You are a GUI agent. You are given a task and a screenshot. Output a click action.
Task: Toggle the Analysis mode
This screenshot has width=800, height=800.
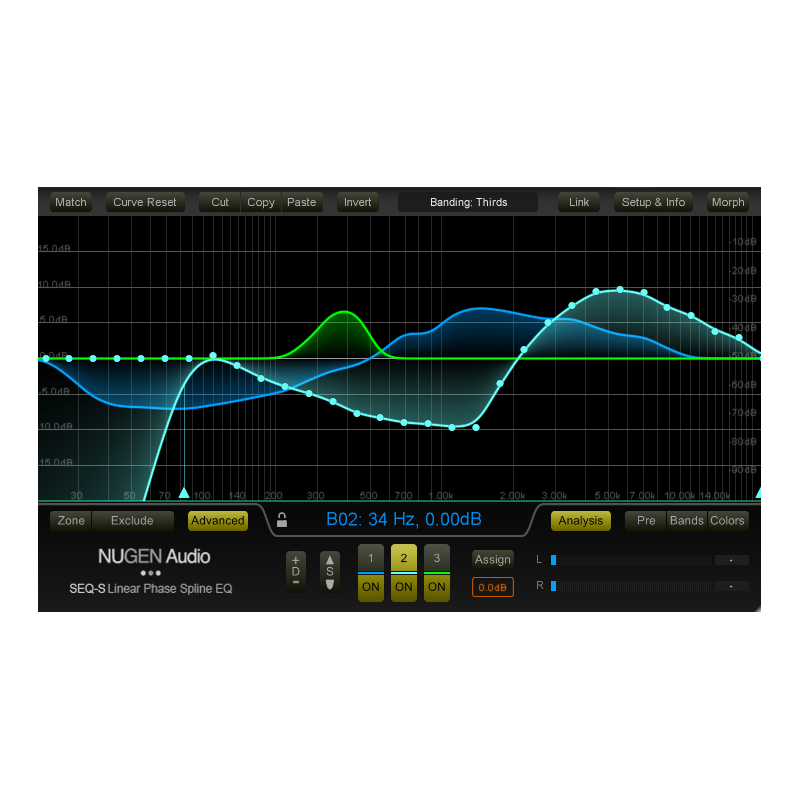[x=580, y=520]
